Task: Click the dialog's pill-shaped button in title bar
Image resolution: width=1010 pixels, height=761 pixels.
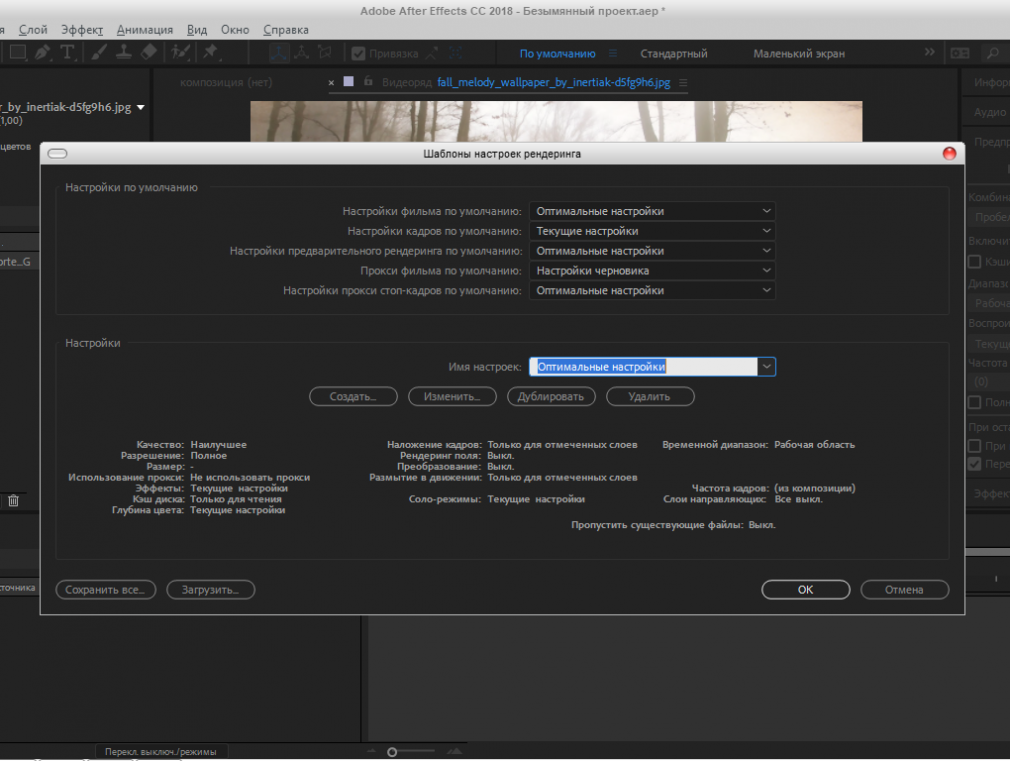Action: point(57,153)
